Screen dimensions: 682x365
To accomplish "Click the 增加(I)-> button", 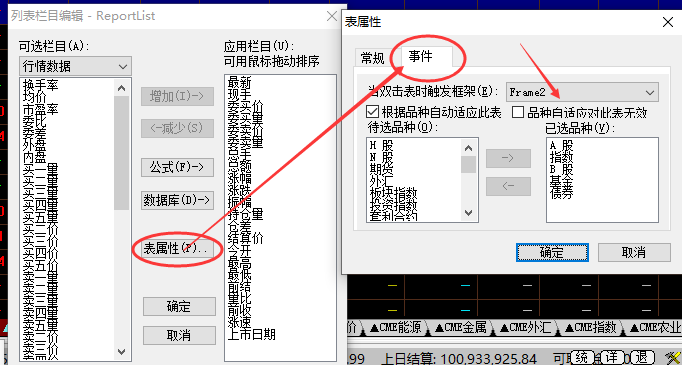I will point(177,96).
